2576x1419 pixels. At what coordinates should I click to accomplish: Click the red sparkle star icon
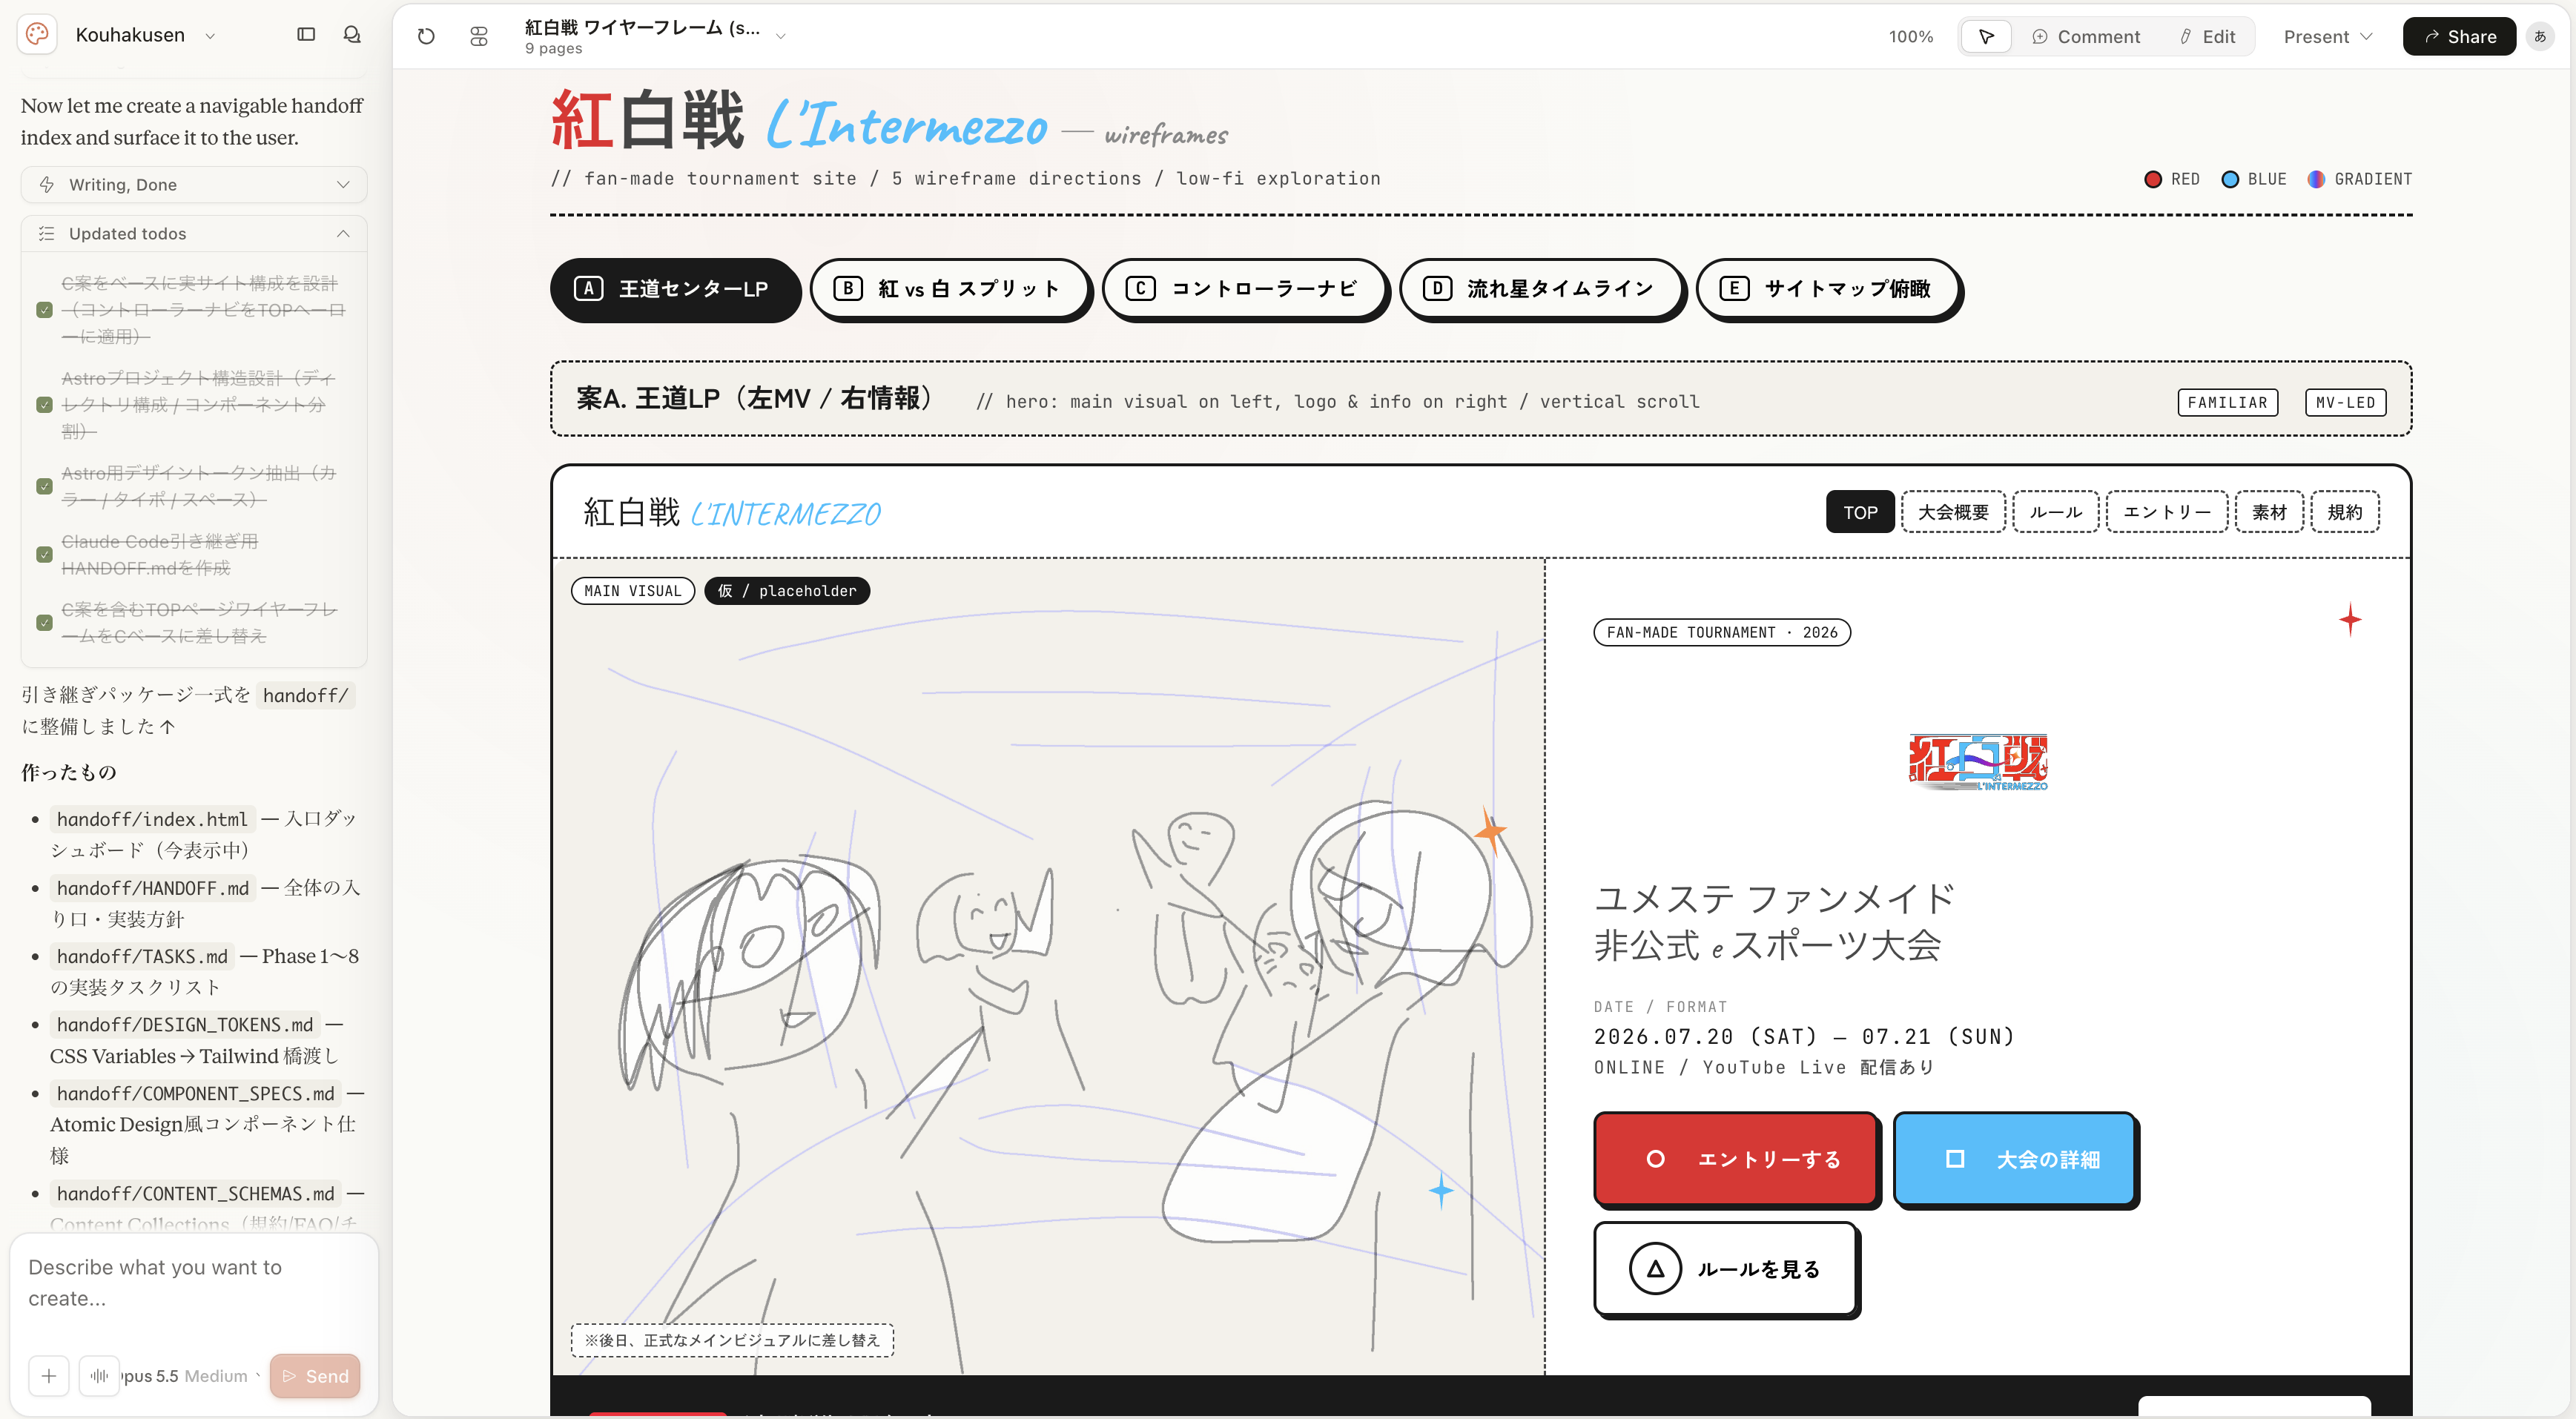[x=2350, y=620]
